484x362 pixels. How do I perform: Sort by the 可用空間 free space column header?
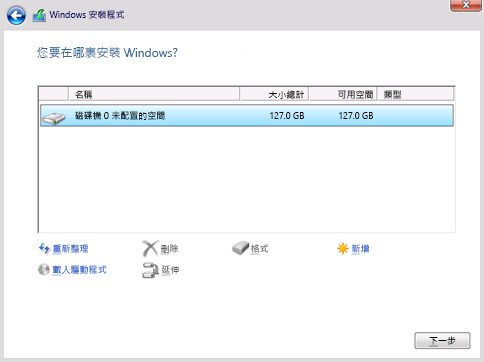[343, 94]
